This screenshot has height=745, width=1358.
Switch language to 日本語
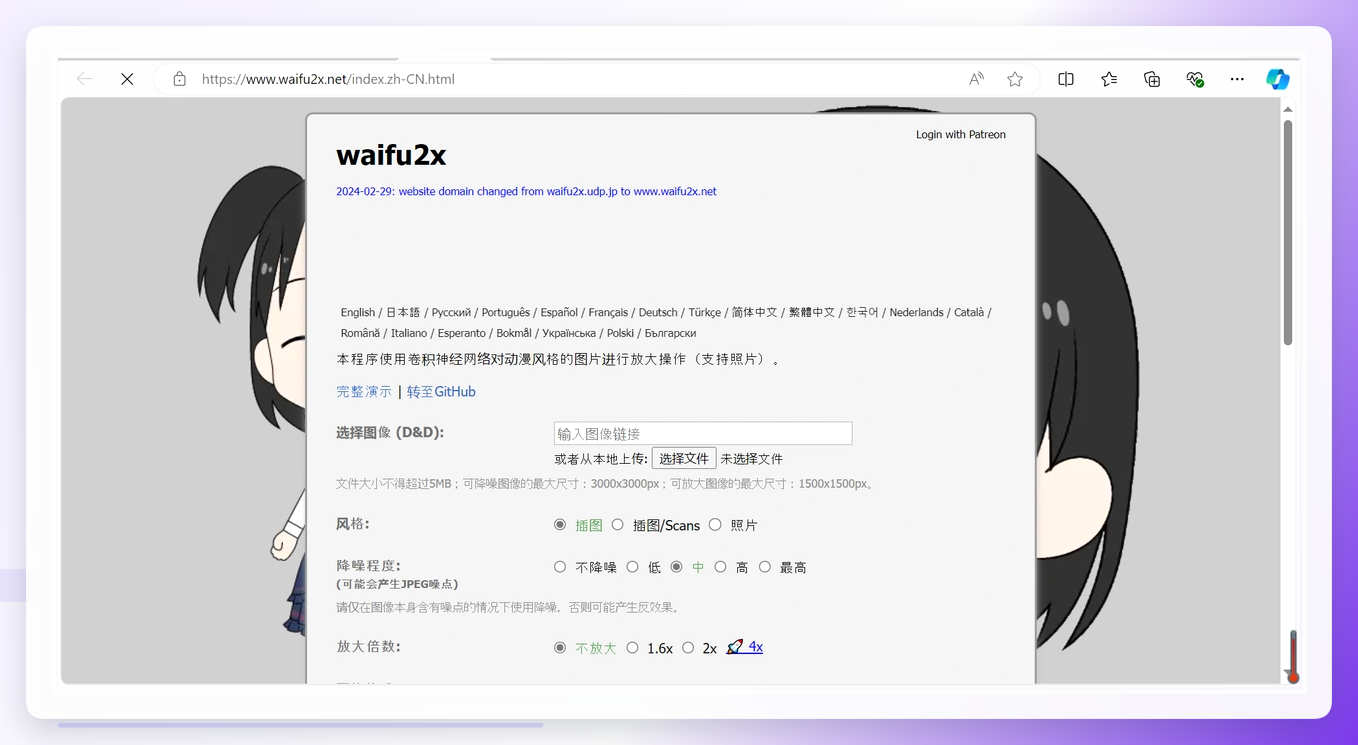[x=403, y=312]
